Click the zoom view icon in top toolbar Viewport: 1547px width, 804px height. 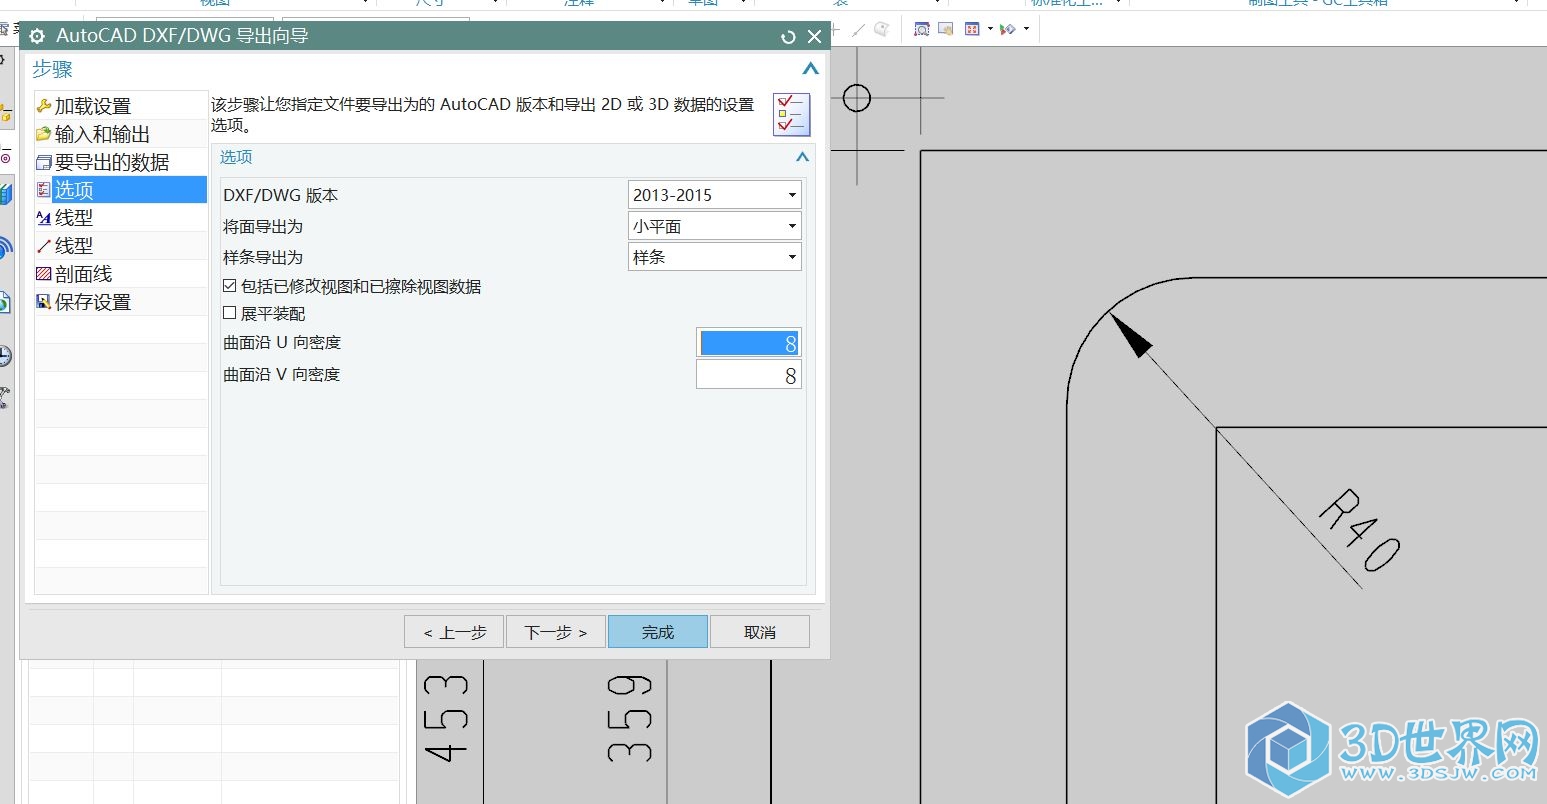(922, 29)
